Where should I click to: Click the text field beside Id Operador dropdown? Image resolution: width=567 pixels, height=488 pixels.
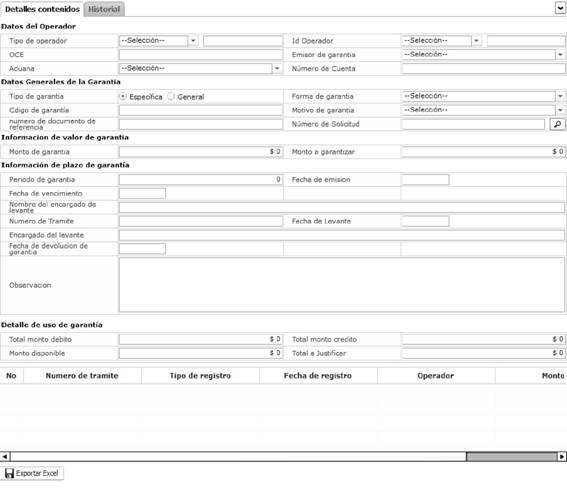526,40
